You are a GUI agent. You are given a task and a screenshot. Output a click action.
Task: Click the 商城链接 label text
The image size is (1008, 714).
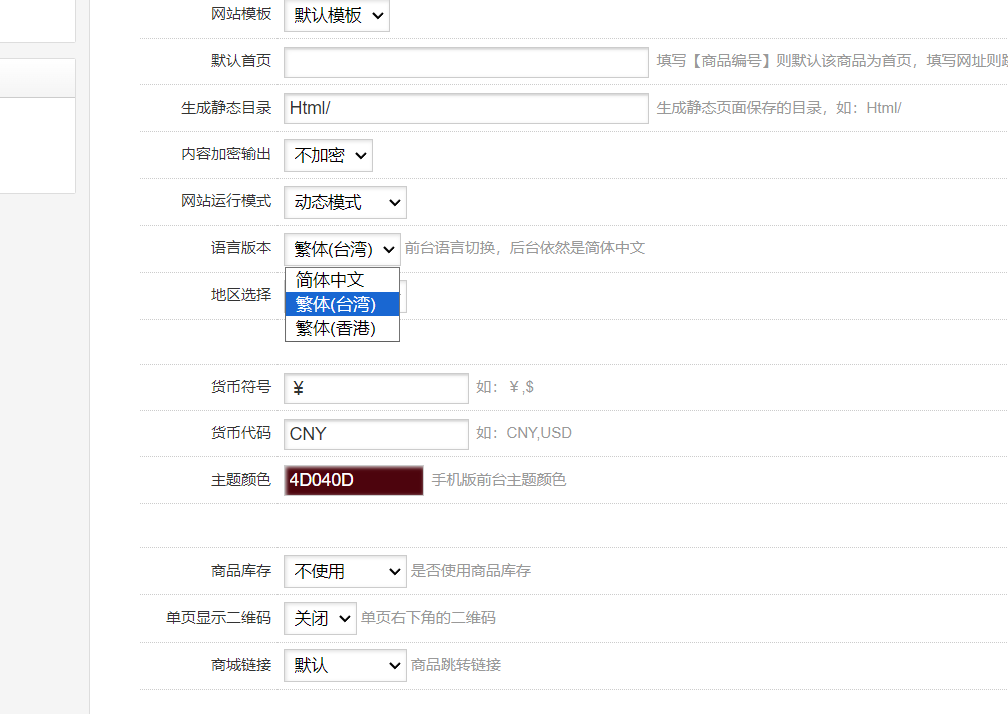pos(241,665)
